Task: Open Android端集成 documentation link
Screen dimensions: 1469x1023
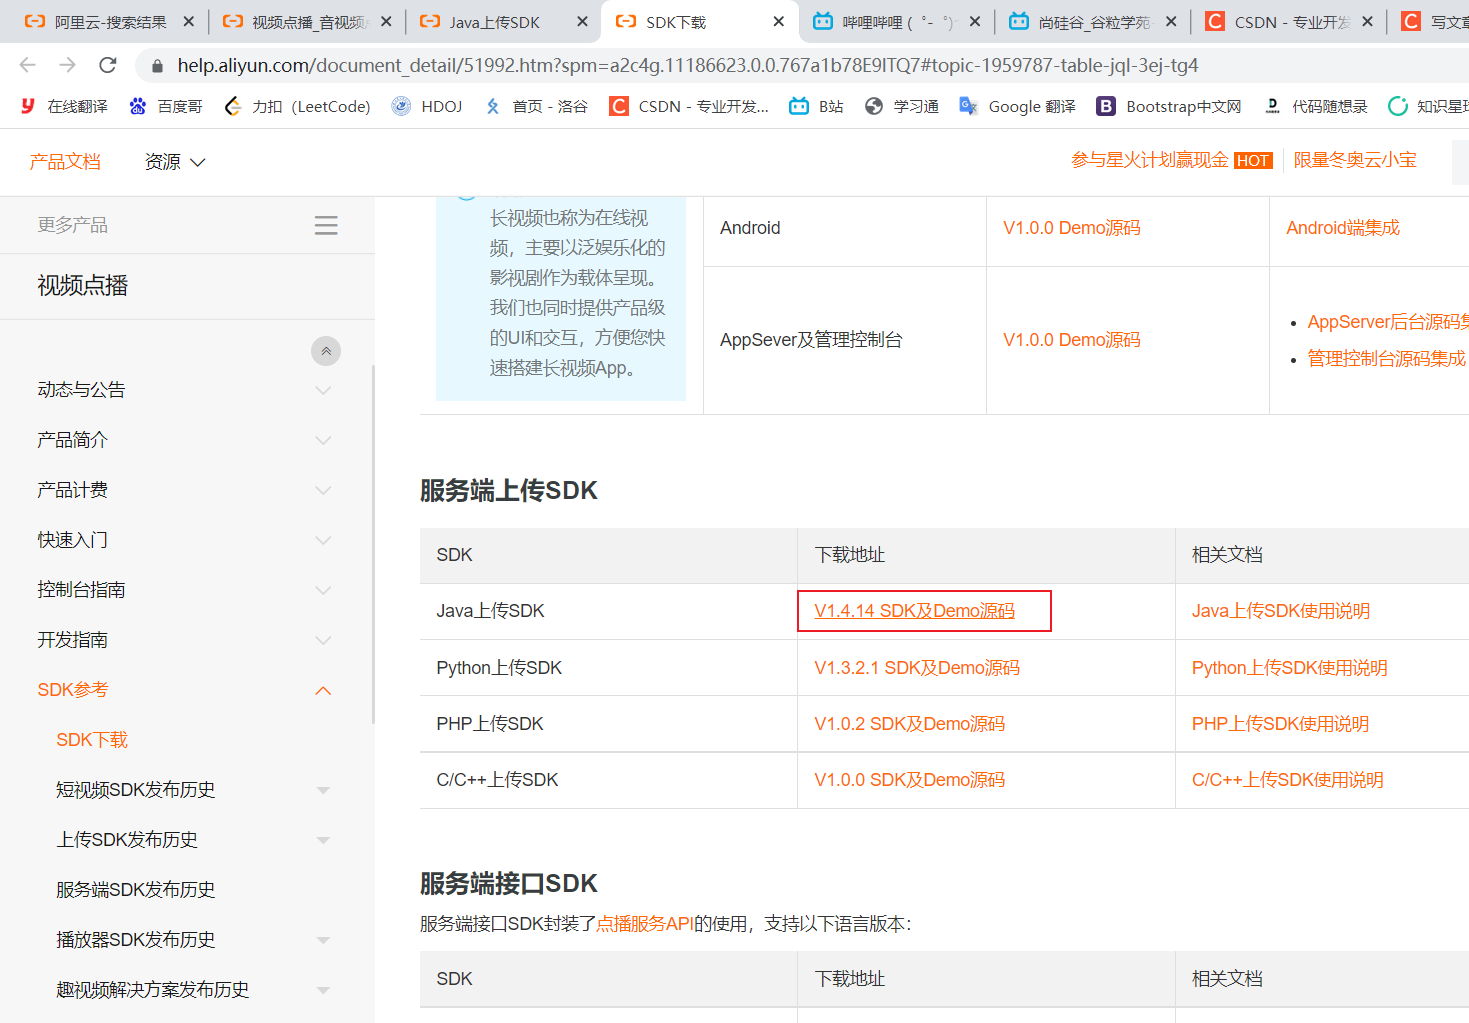Action: pyautogui.click(x=1342, y=228)
